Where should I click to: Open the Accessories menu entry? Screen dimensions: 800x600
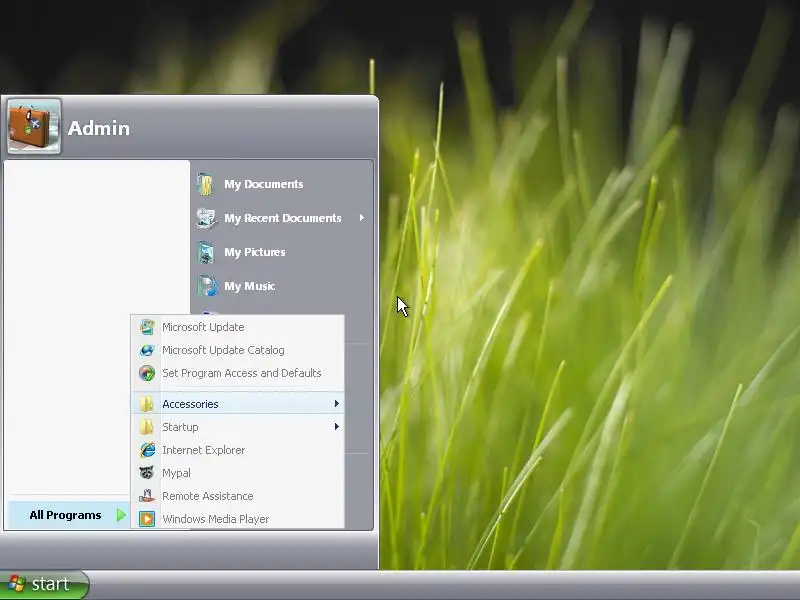pos(238,404)
